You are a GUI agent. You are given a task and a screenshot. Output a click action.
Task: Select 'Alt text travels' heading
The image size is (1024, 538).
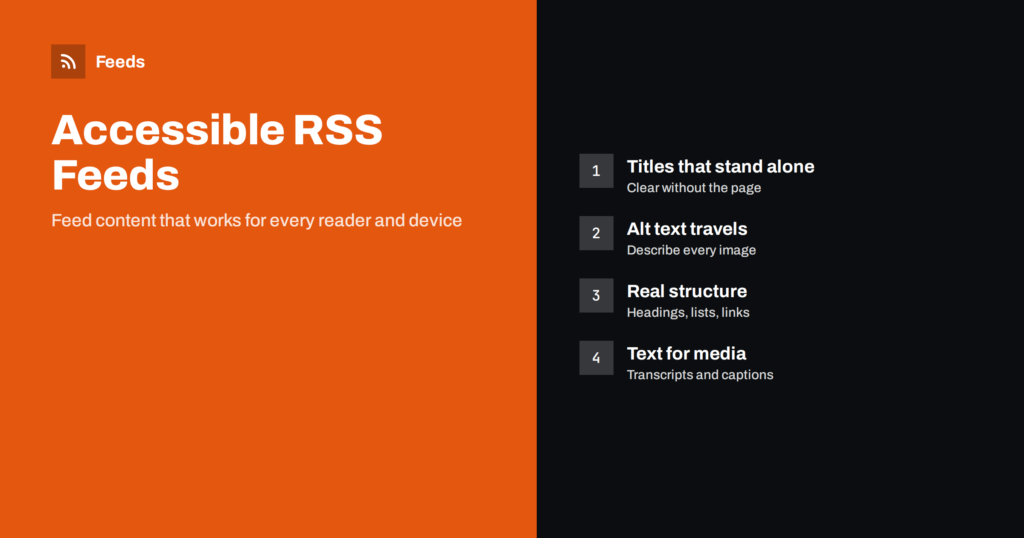tap(687, 229)
